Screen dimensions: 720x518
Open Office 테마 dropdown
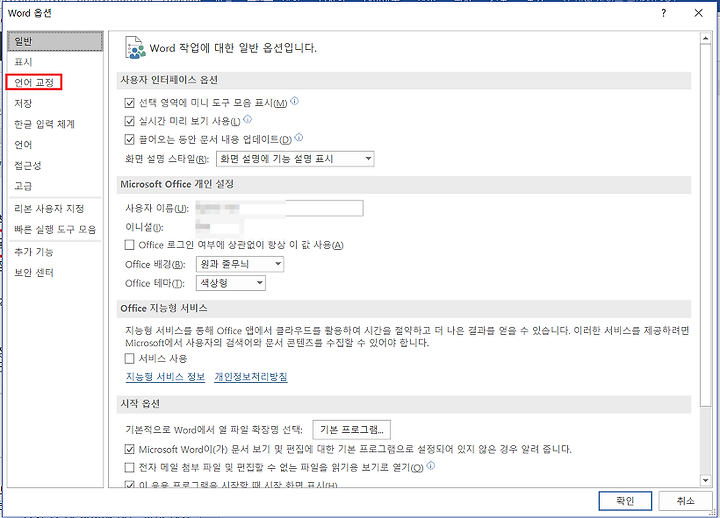coord(231,283)
